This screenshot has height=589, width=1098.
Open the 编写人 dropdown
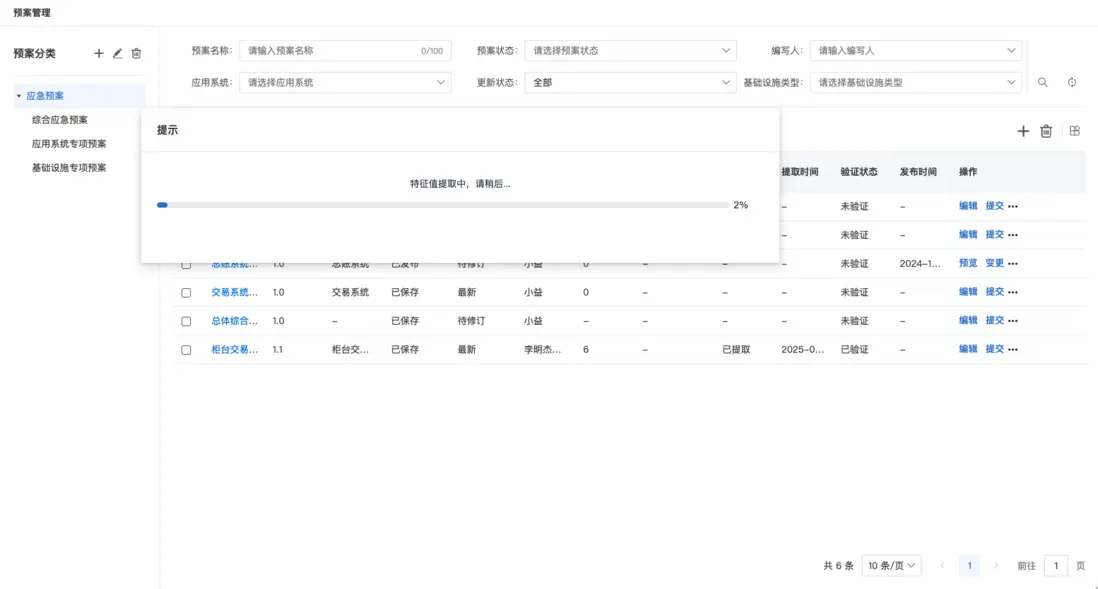pyautogui.click(x=915, y=50)
